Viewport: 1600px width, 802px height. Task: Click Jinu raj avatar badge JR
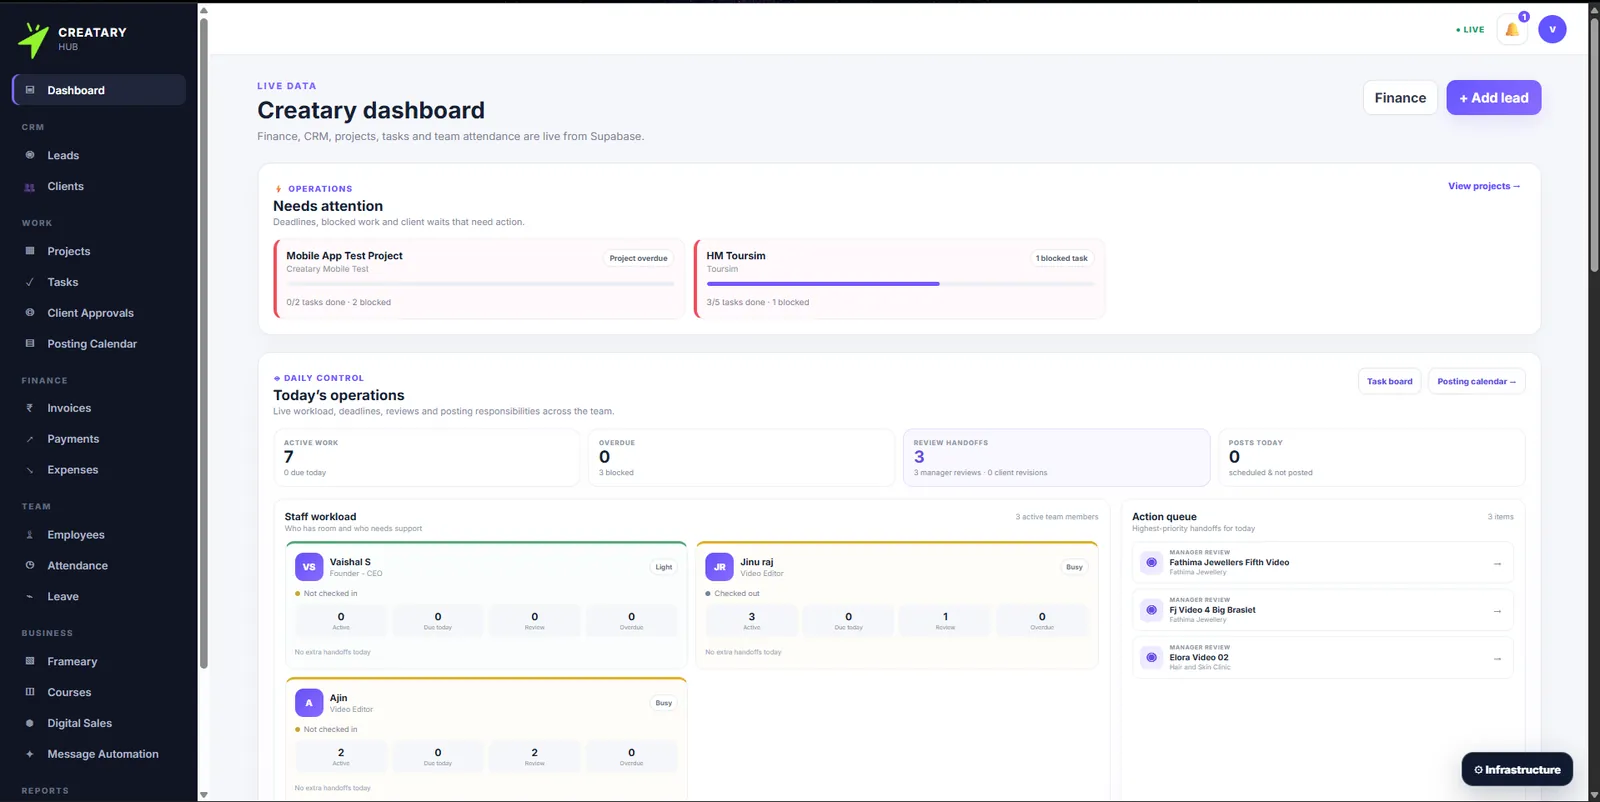[x=719, y=567]
